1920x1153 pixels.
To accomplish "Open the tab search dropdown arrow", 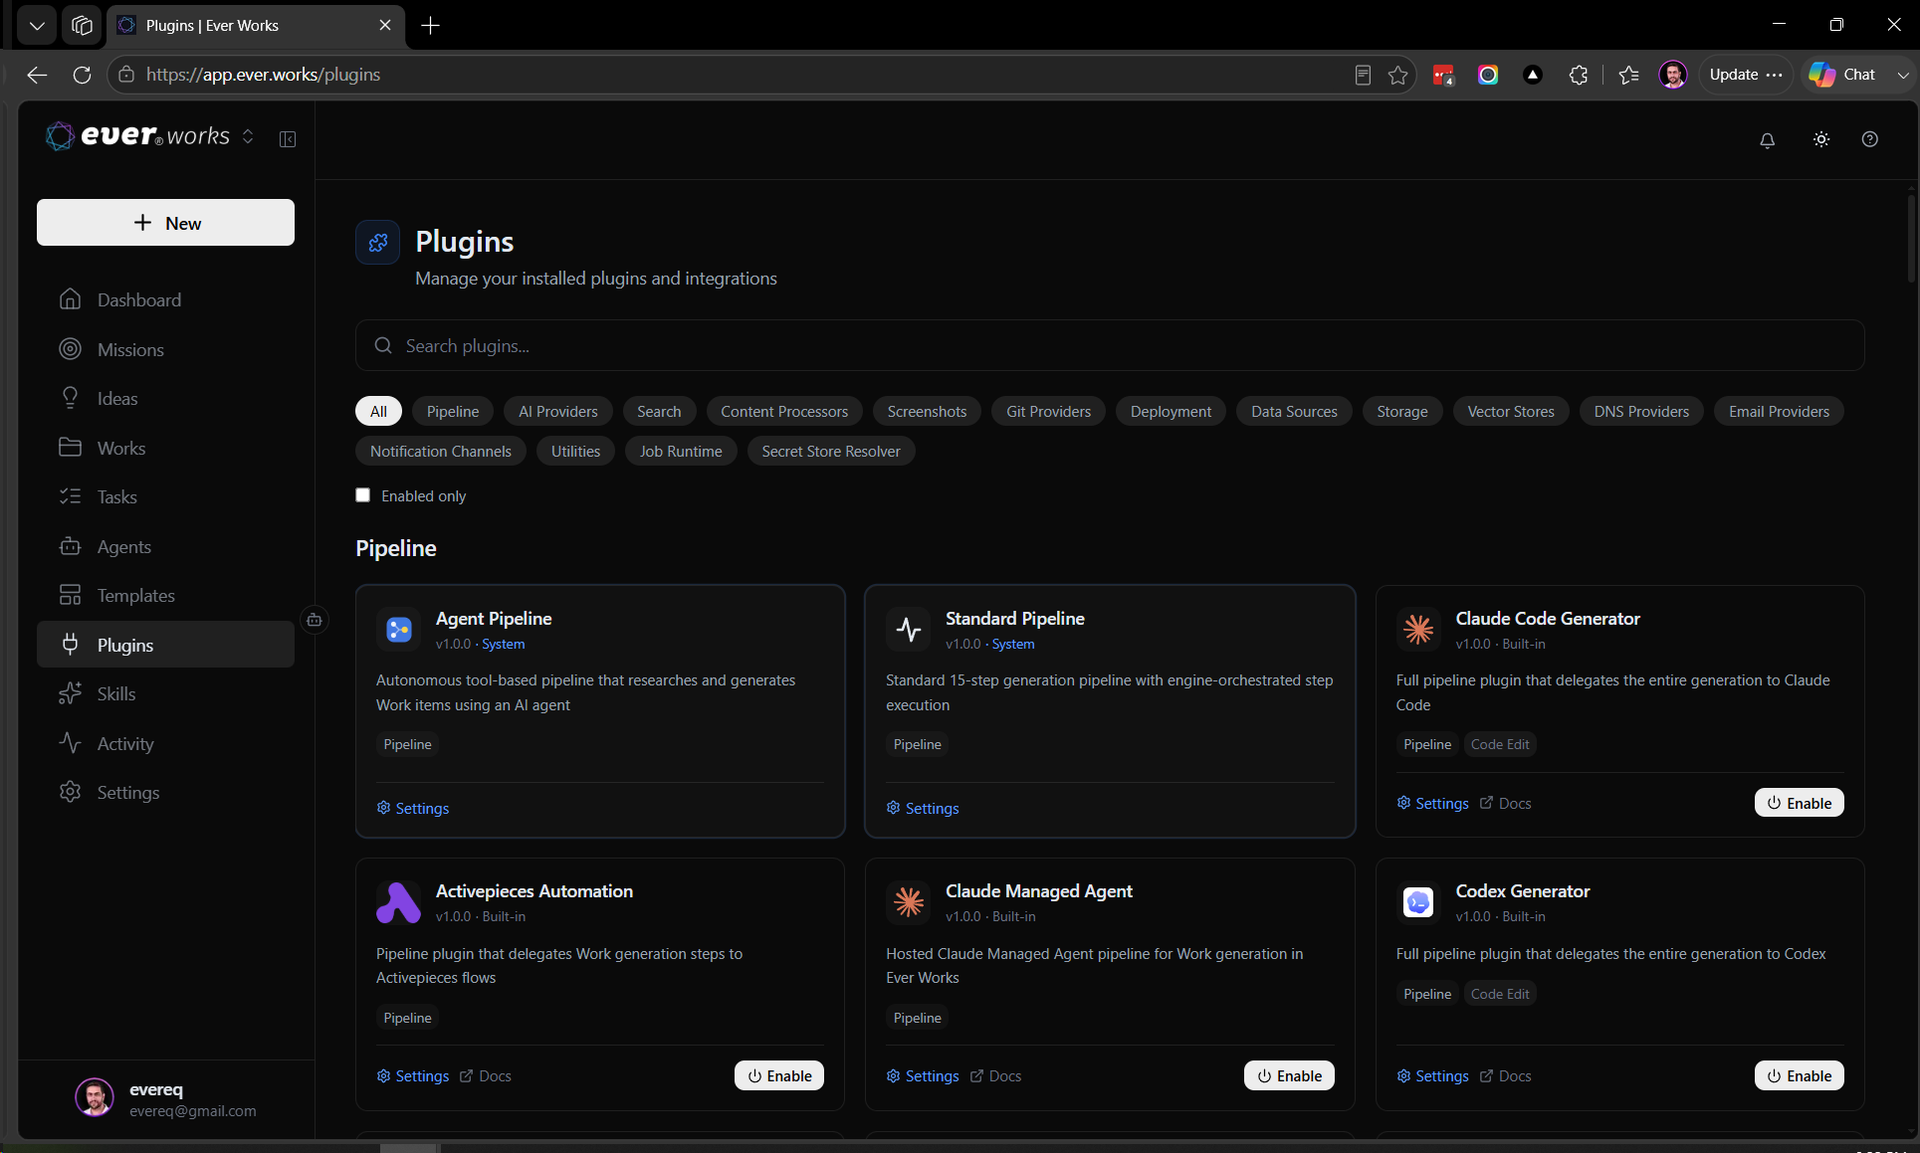I will coord(37,26).
